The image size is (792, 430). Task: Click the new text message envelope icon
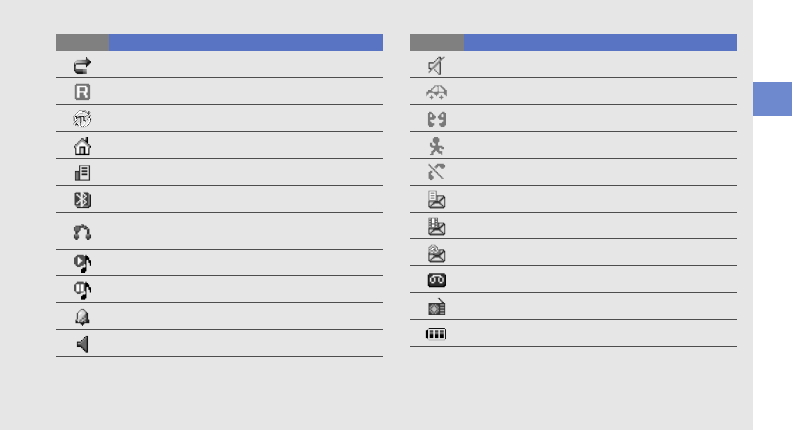436,200
